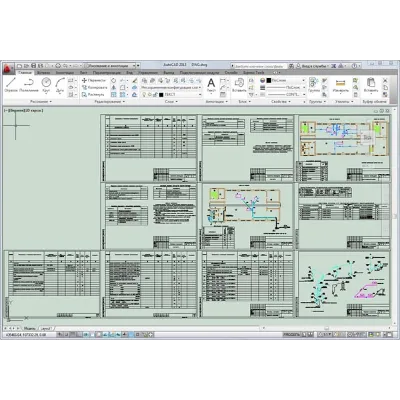Open the current layer ТЕКСТ dropdown
Image resolution: width=400 pixels, height=400 pixels.
[180, 95]
